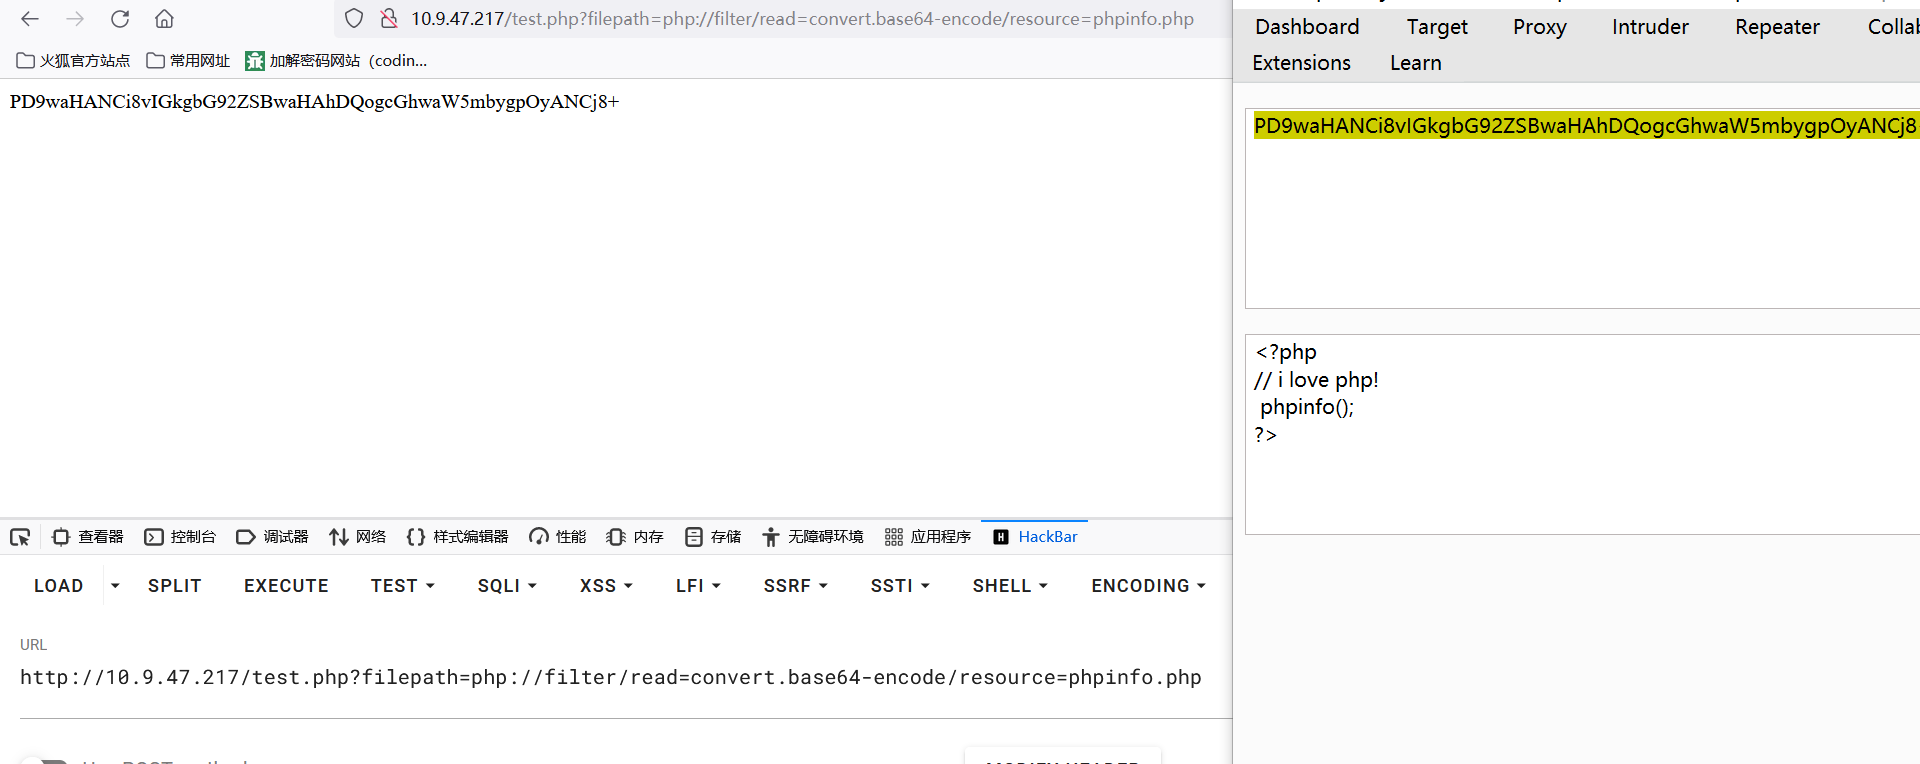Open the SQLI dropdown menu

pyautogui.click(x=507, y=586)
